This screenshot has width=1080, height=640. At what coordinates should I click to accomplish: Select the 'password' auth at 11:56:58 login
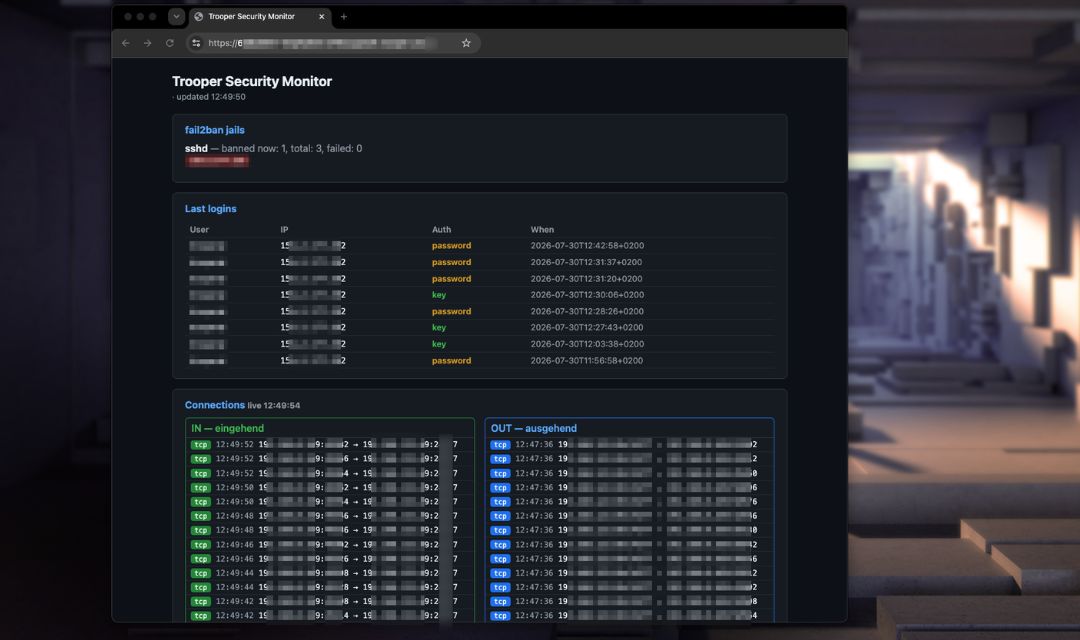tap(451, 360)
